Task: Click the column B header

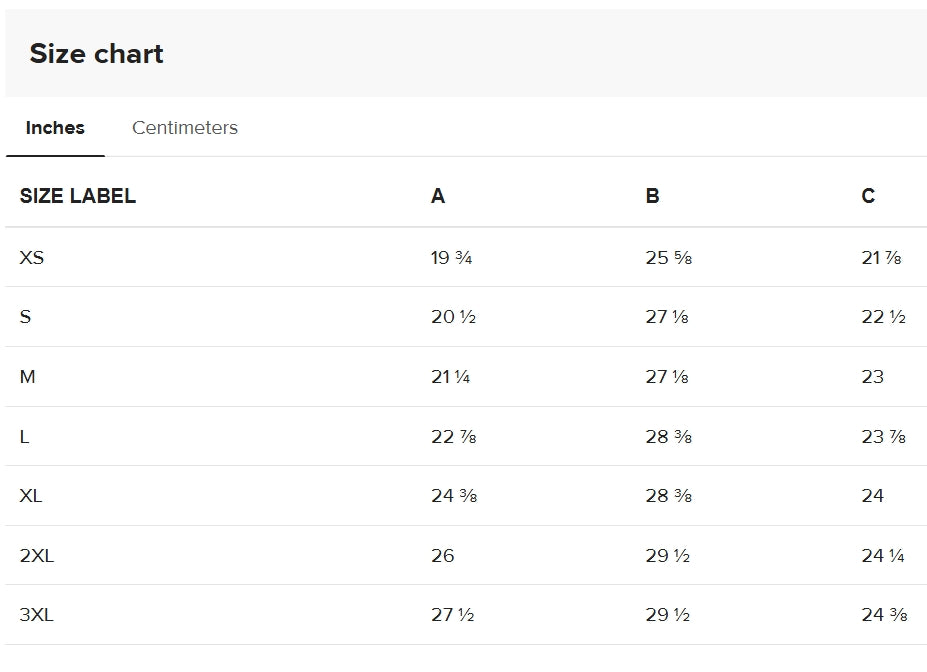Action: 654,196
